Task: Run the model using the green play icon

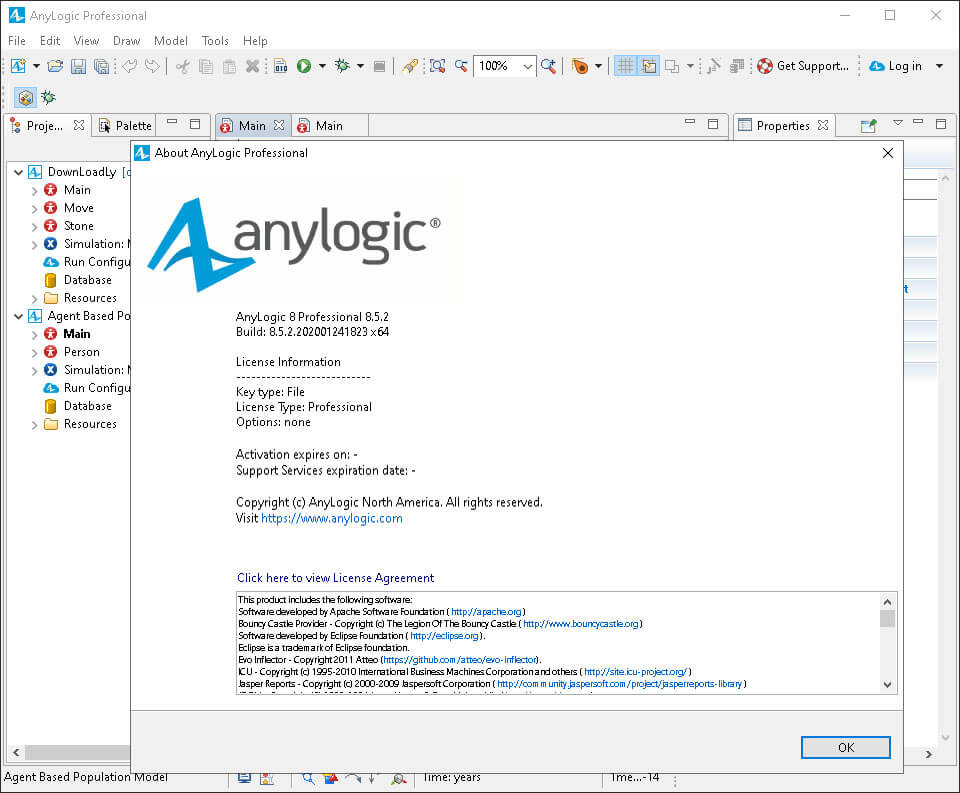Action: click(303, 65)
